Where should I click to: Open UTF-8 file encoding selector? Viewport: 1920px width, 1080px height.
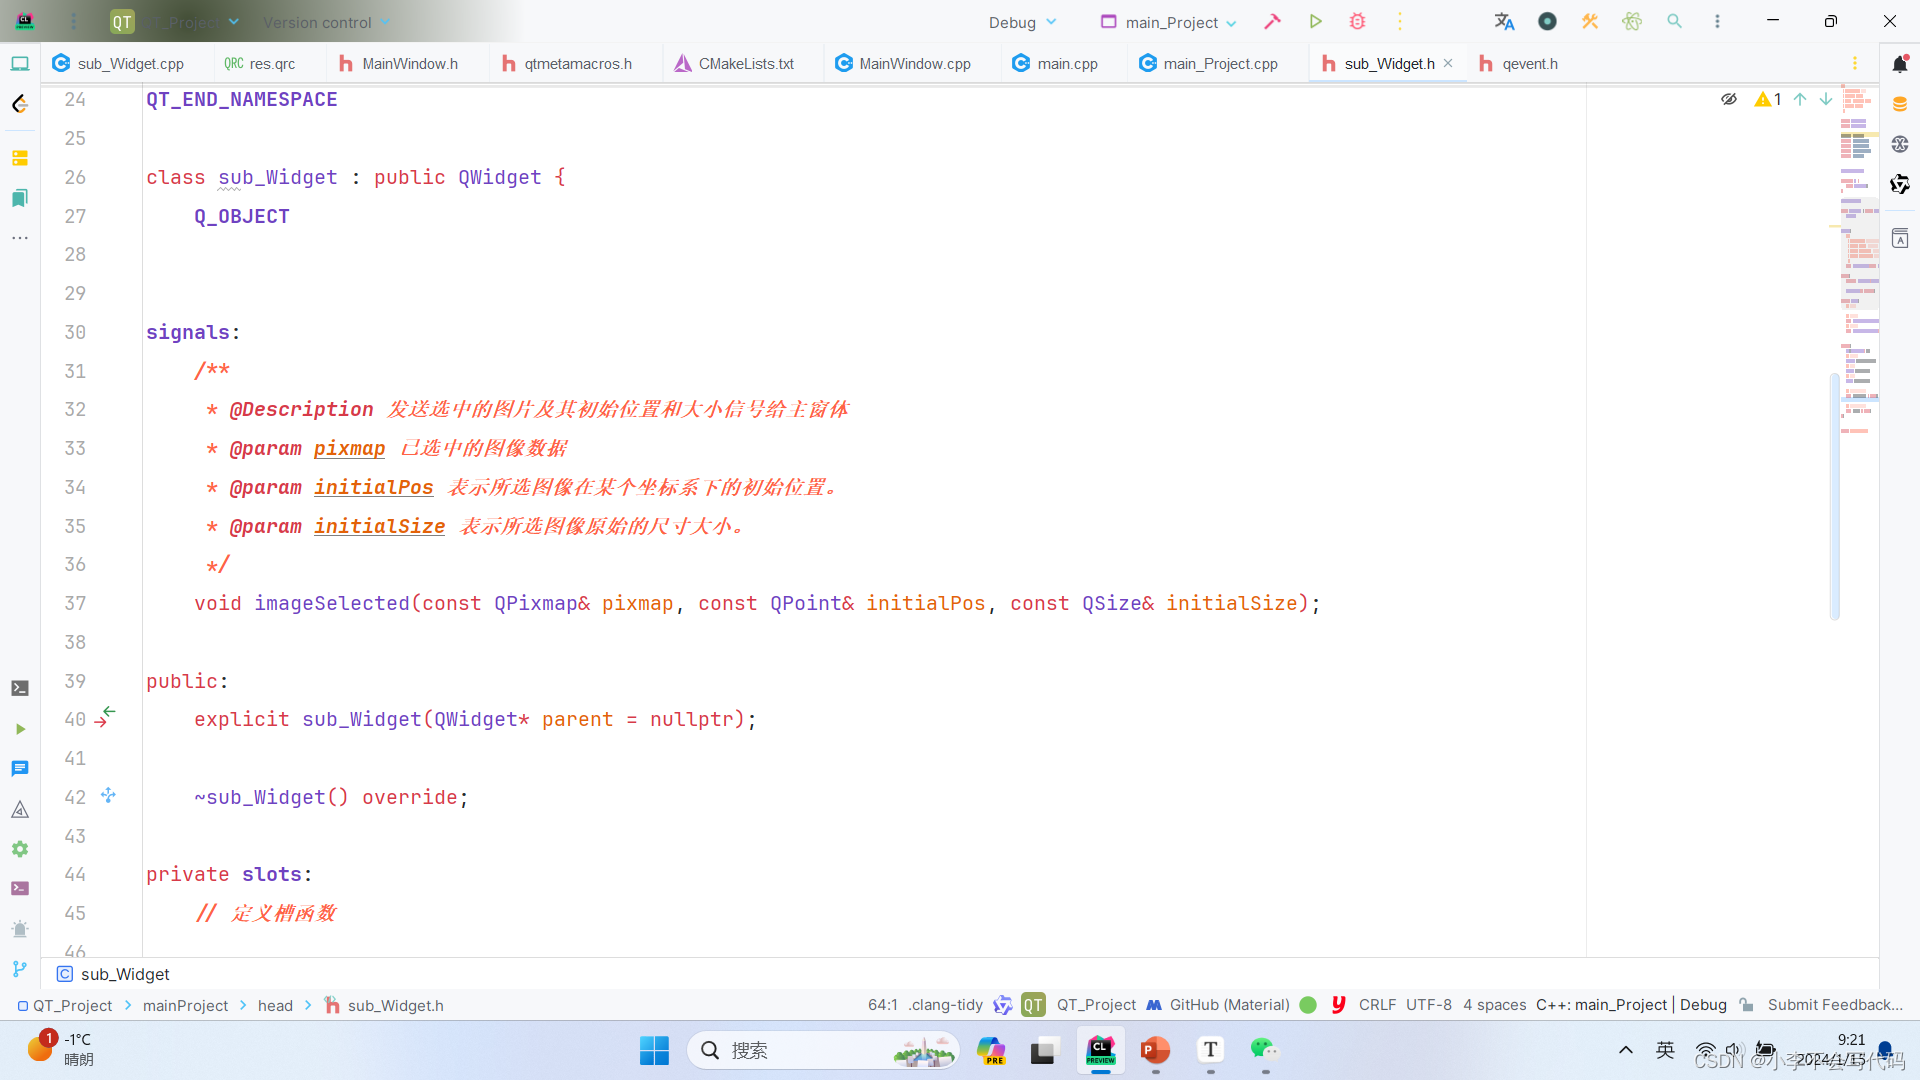point(1428,1005)
